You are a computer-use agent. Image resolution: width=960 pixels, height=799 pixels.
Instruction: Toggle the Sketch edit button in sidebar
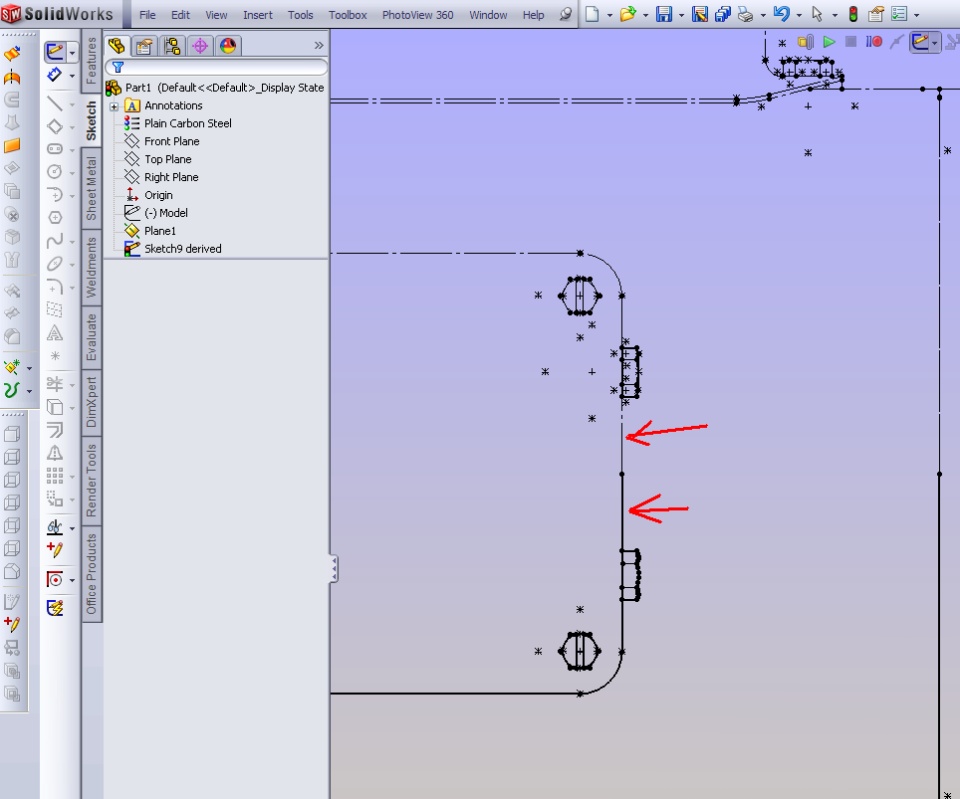click(x=55, y=51)
